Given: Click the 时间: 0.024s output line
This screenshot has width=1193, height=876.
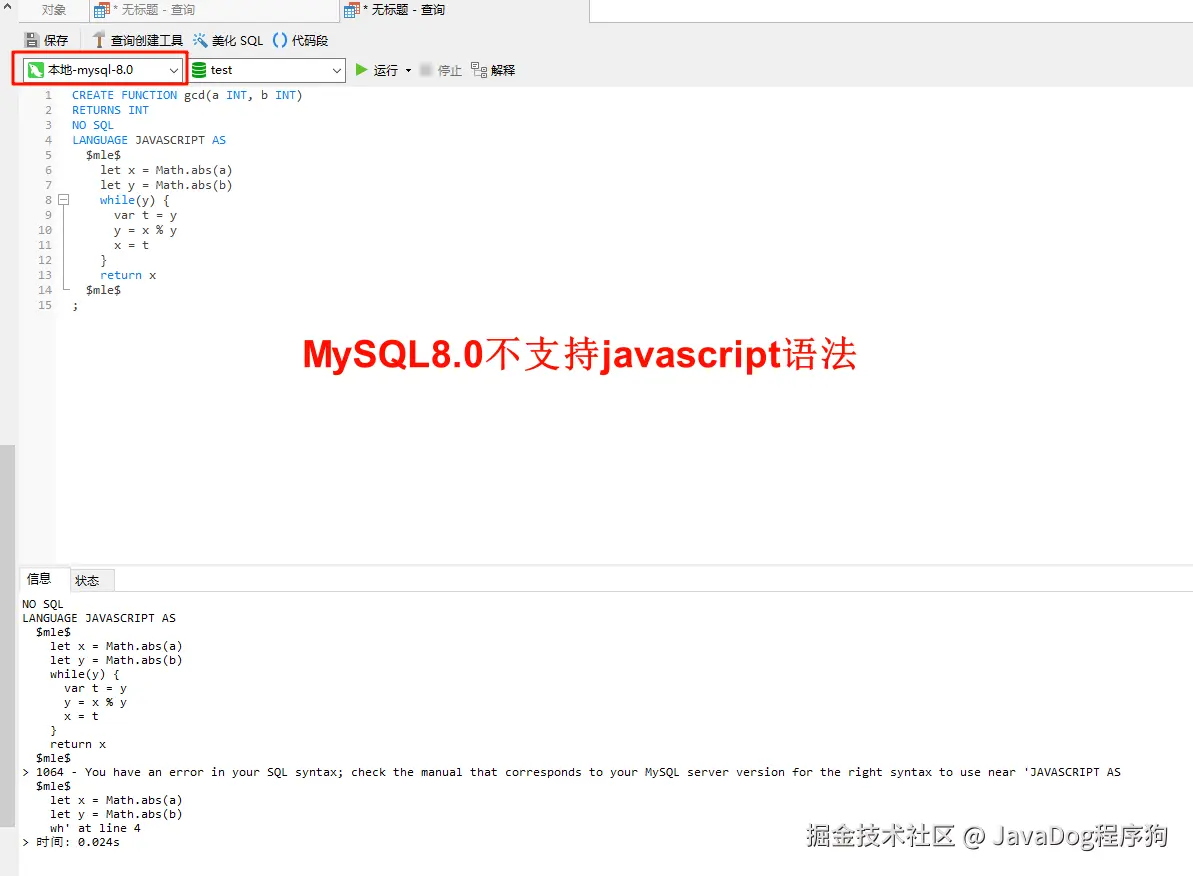Looking at the screenshot, I should click(71, 842).
